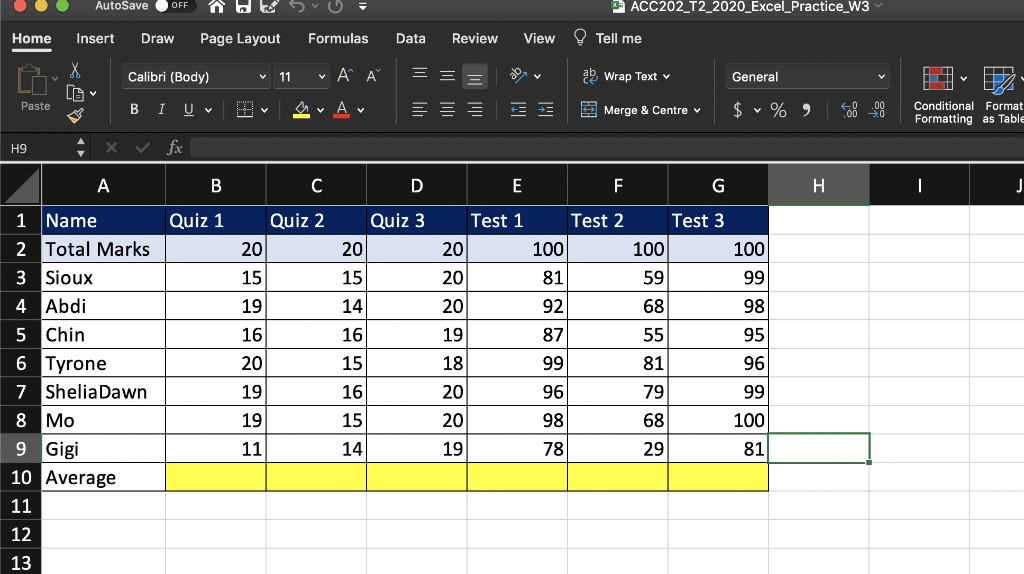The height and width of the screenshot is (574, 1024).
Task: Align text left
Action: point(420,110)
